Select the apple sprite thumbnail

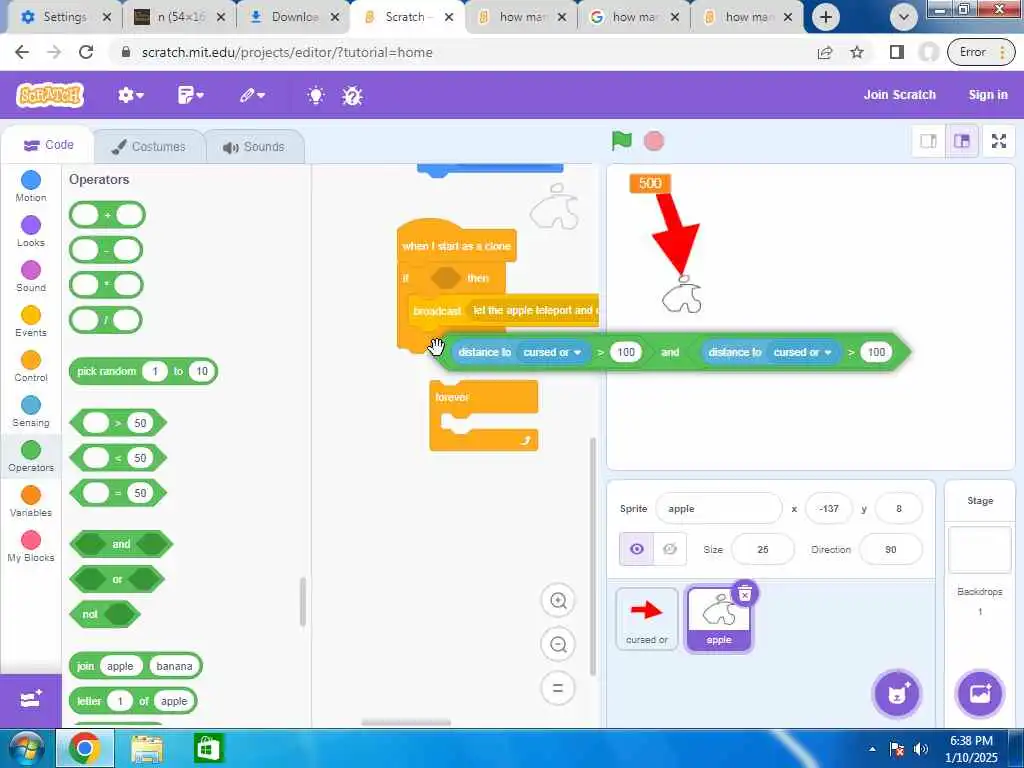click(x=718, y=618)
